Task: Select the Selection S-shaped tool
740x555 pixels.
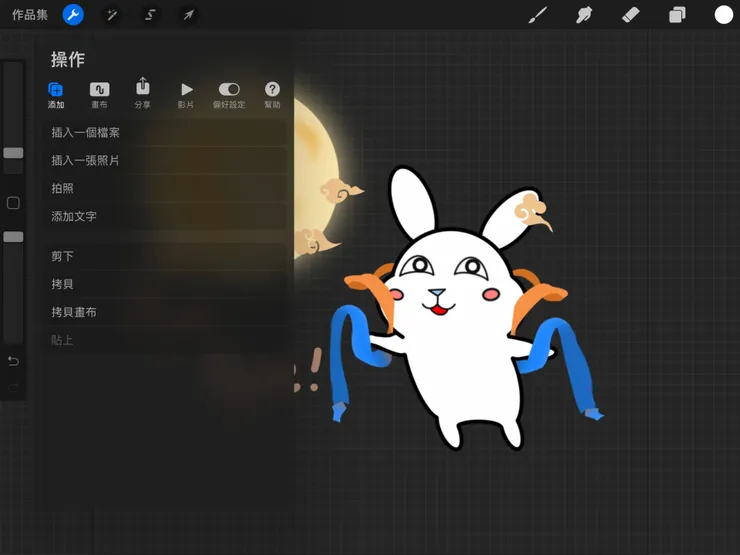Action: [x=149, y=15]
